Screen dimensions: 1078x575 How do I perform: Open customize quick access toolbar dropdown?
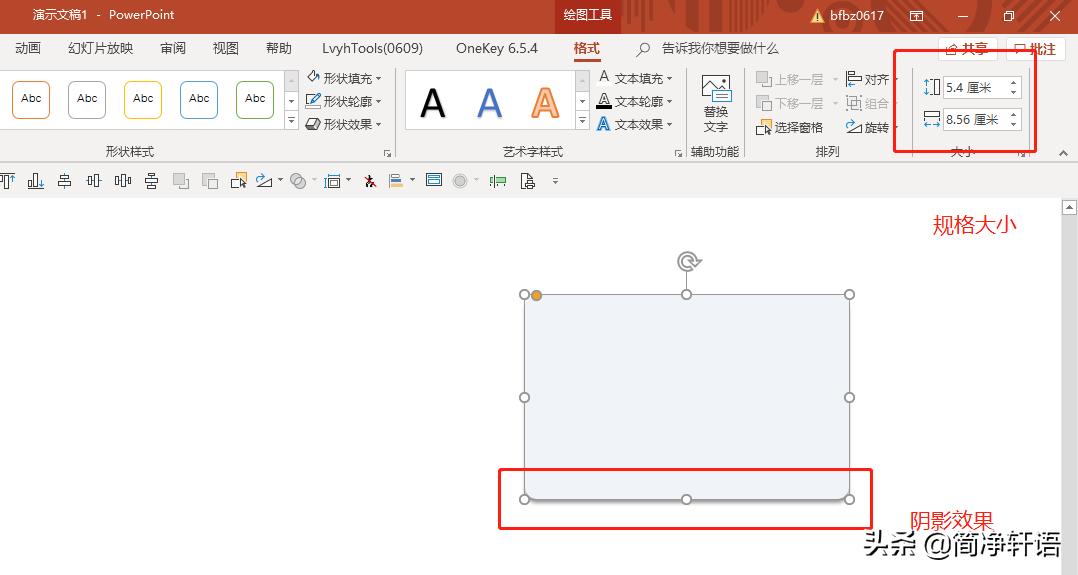pyautogui.click(x=555, y=182)
